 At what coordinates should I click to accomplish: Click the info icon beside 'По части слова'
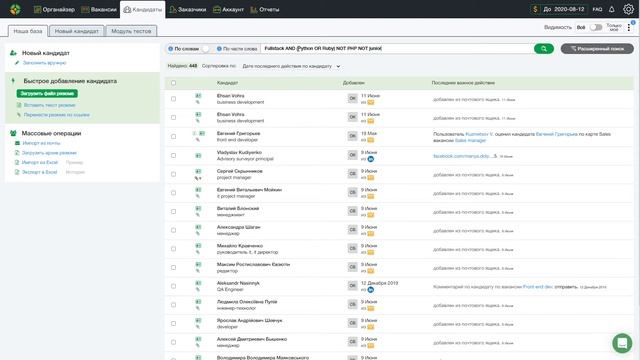[219, 49]
